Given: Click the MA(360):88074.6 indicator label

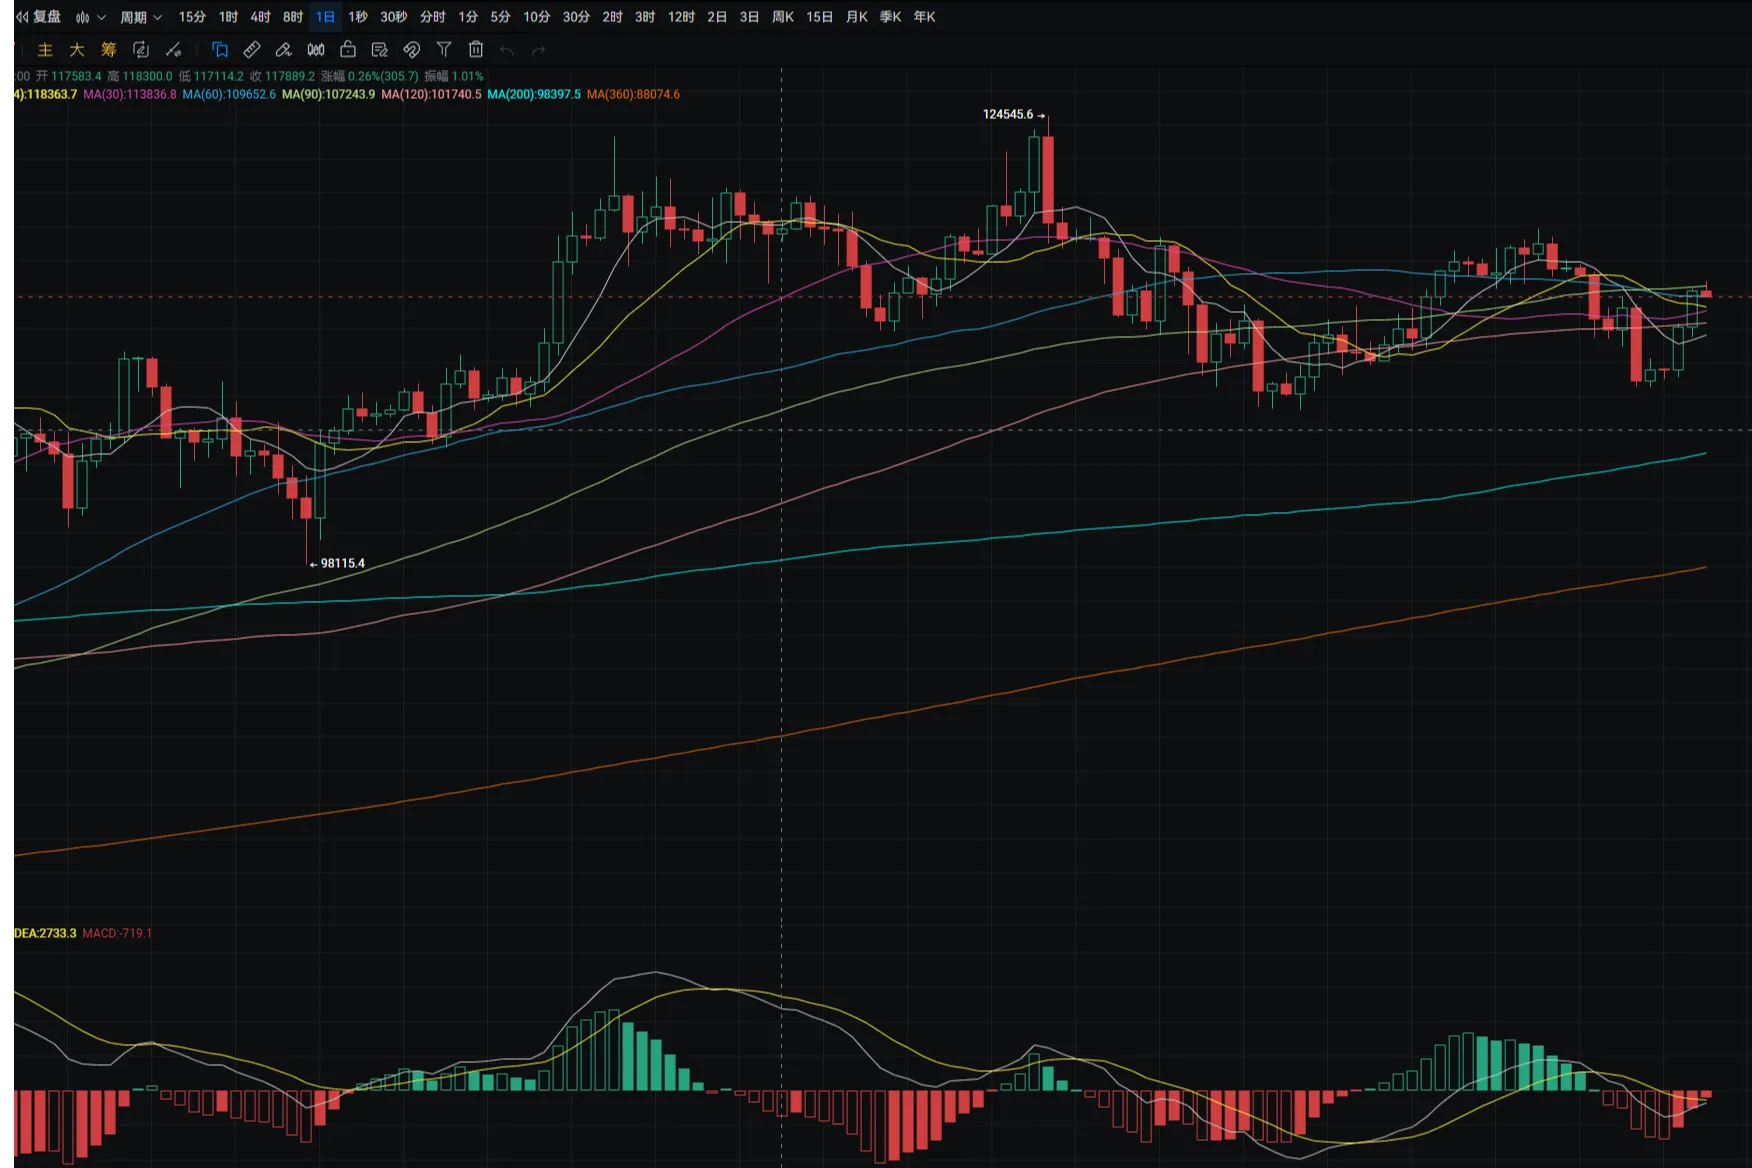Looking at the screenshot, I should click(x=633, y=94).
